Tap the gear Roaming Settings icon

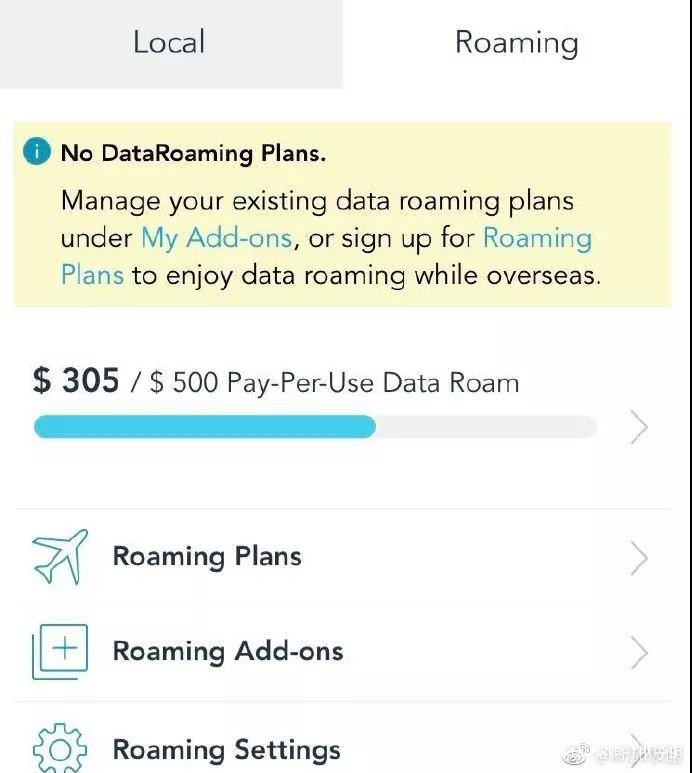(x=59, y=749)
